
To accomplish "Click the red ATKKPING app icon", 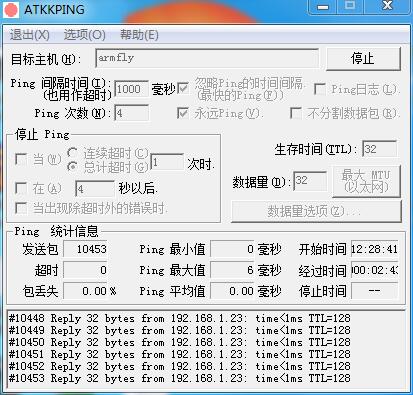I will point(11,9).
